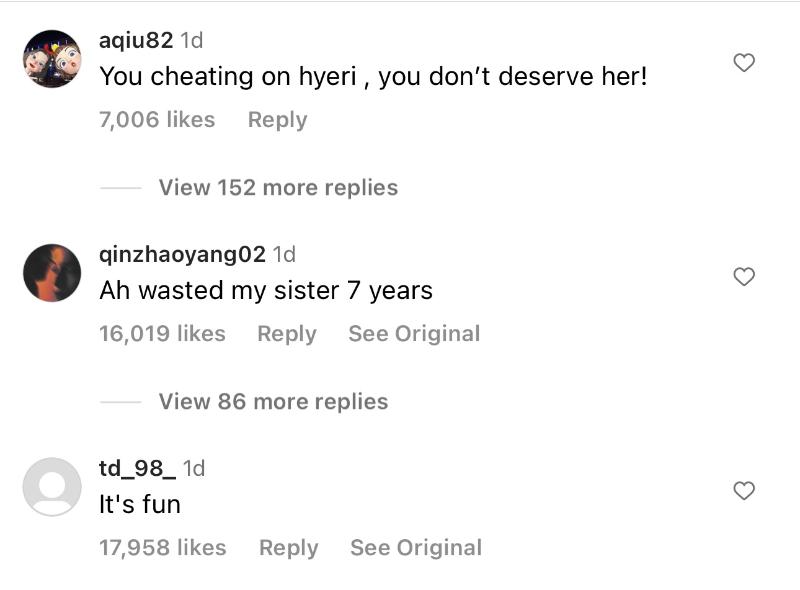This screenshot has height=590, width=800.
Task: View the 7,006 likes list
Action: (157, 120)
